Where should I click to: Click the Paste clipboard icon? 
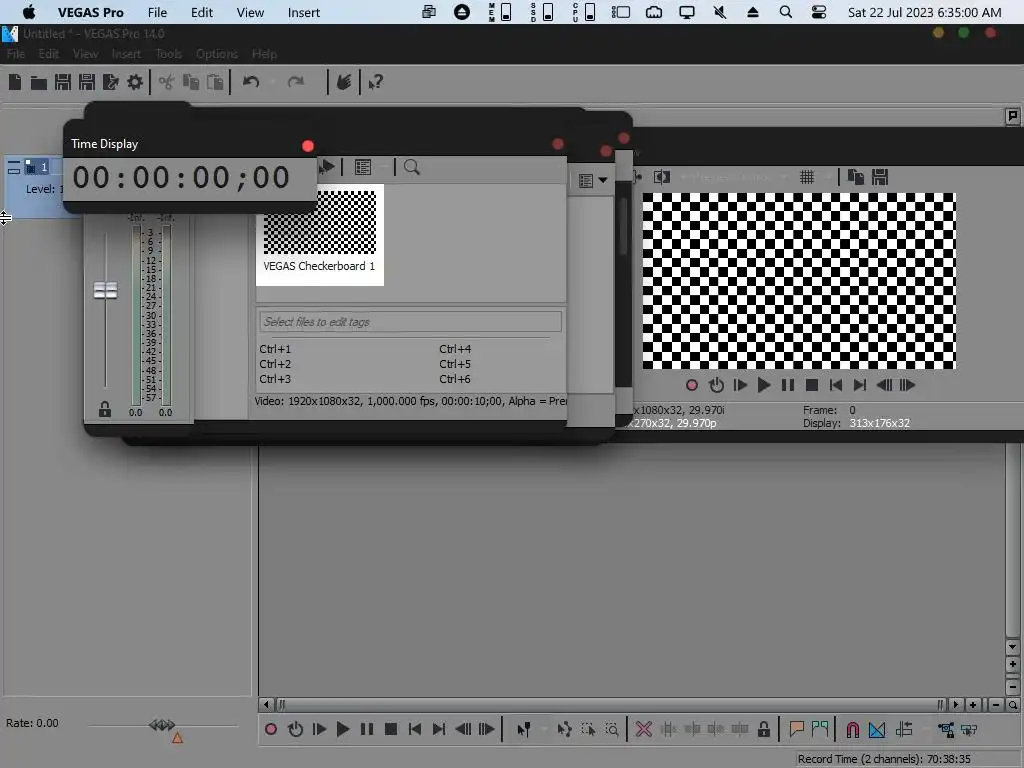[x=215, y=82]
